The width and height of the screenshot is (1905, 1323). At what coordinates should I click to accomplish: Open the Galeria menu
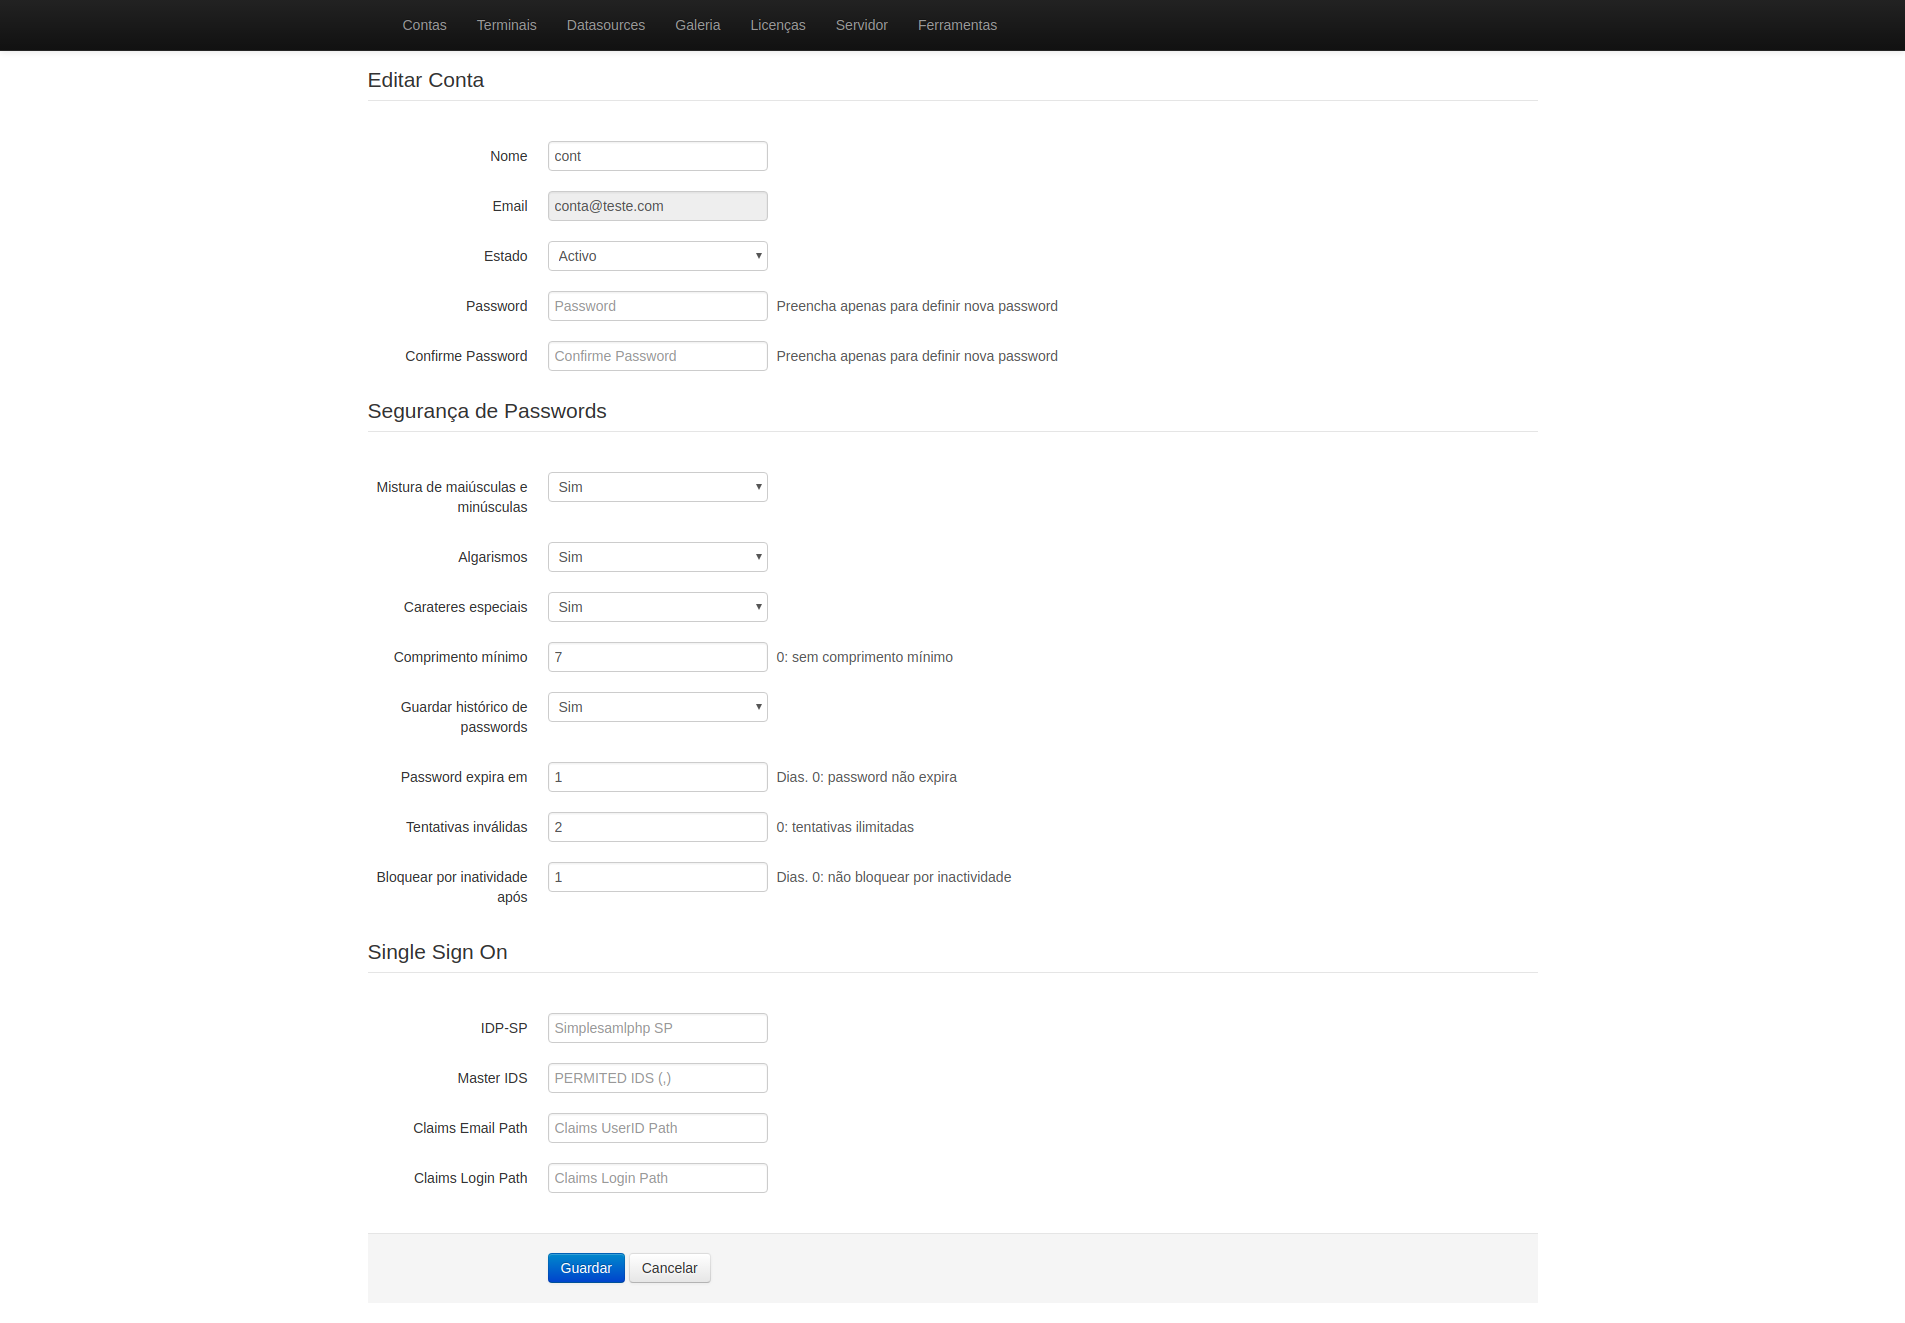(697, 25)
